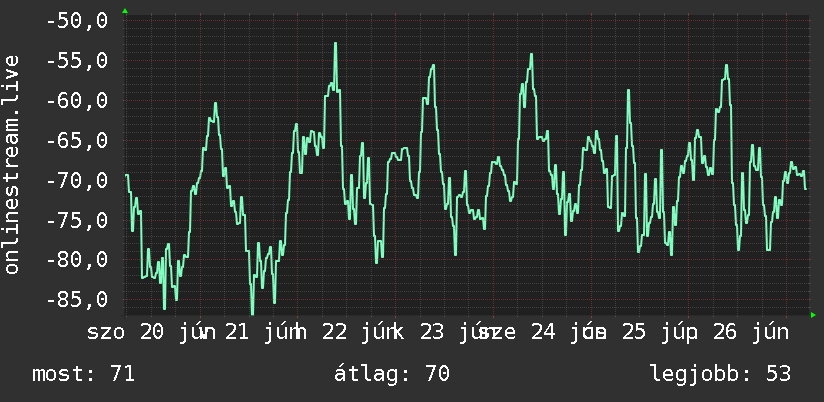Image resolution: width=824 pixels, height=402 pixels.
Task: Click the -65,0 y-axis label
Action: point(77,140)
